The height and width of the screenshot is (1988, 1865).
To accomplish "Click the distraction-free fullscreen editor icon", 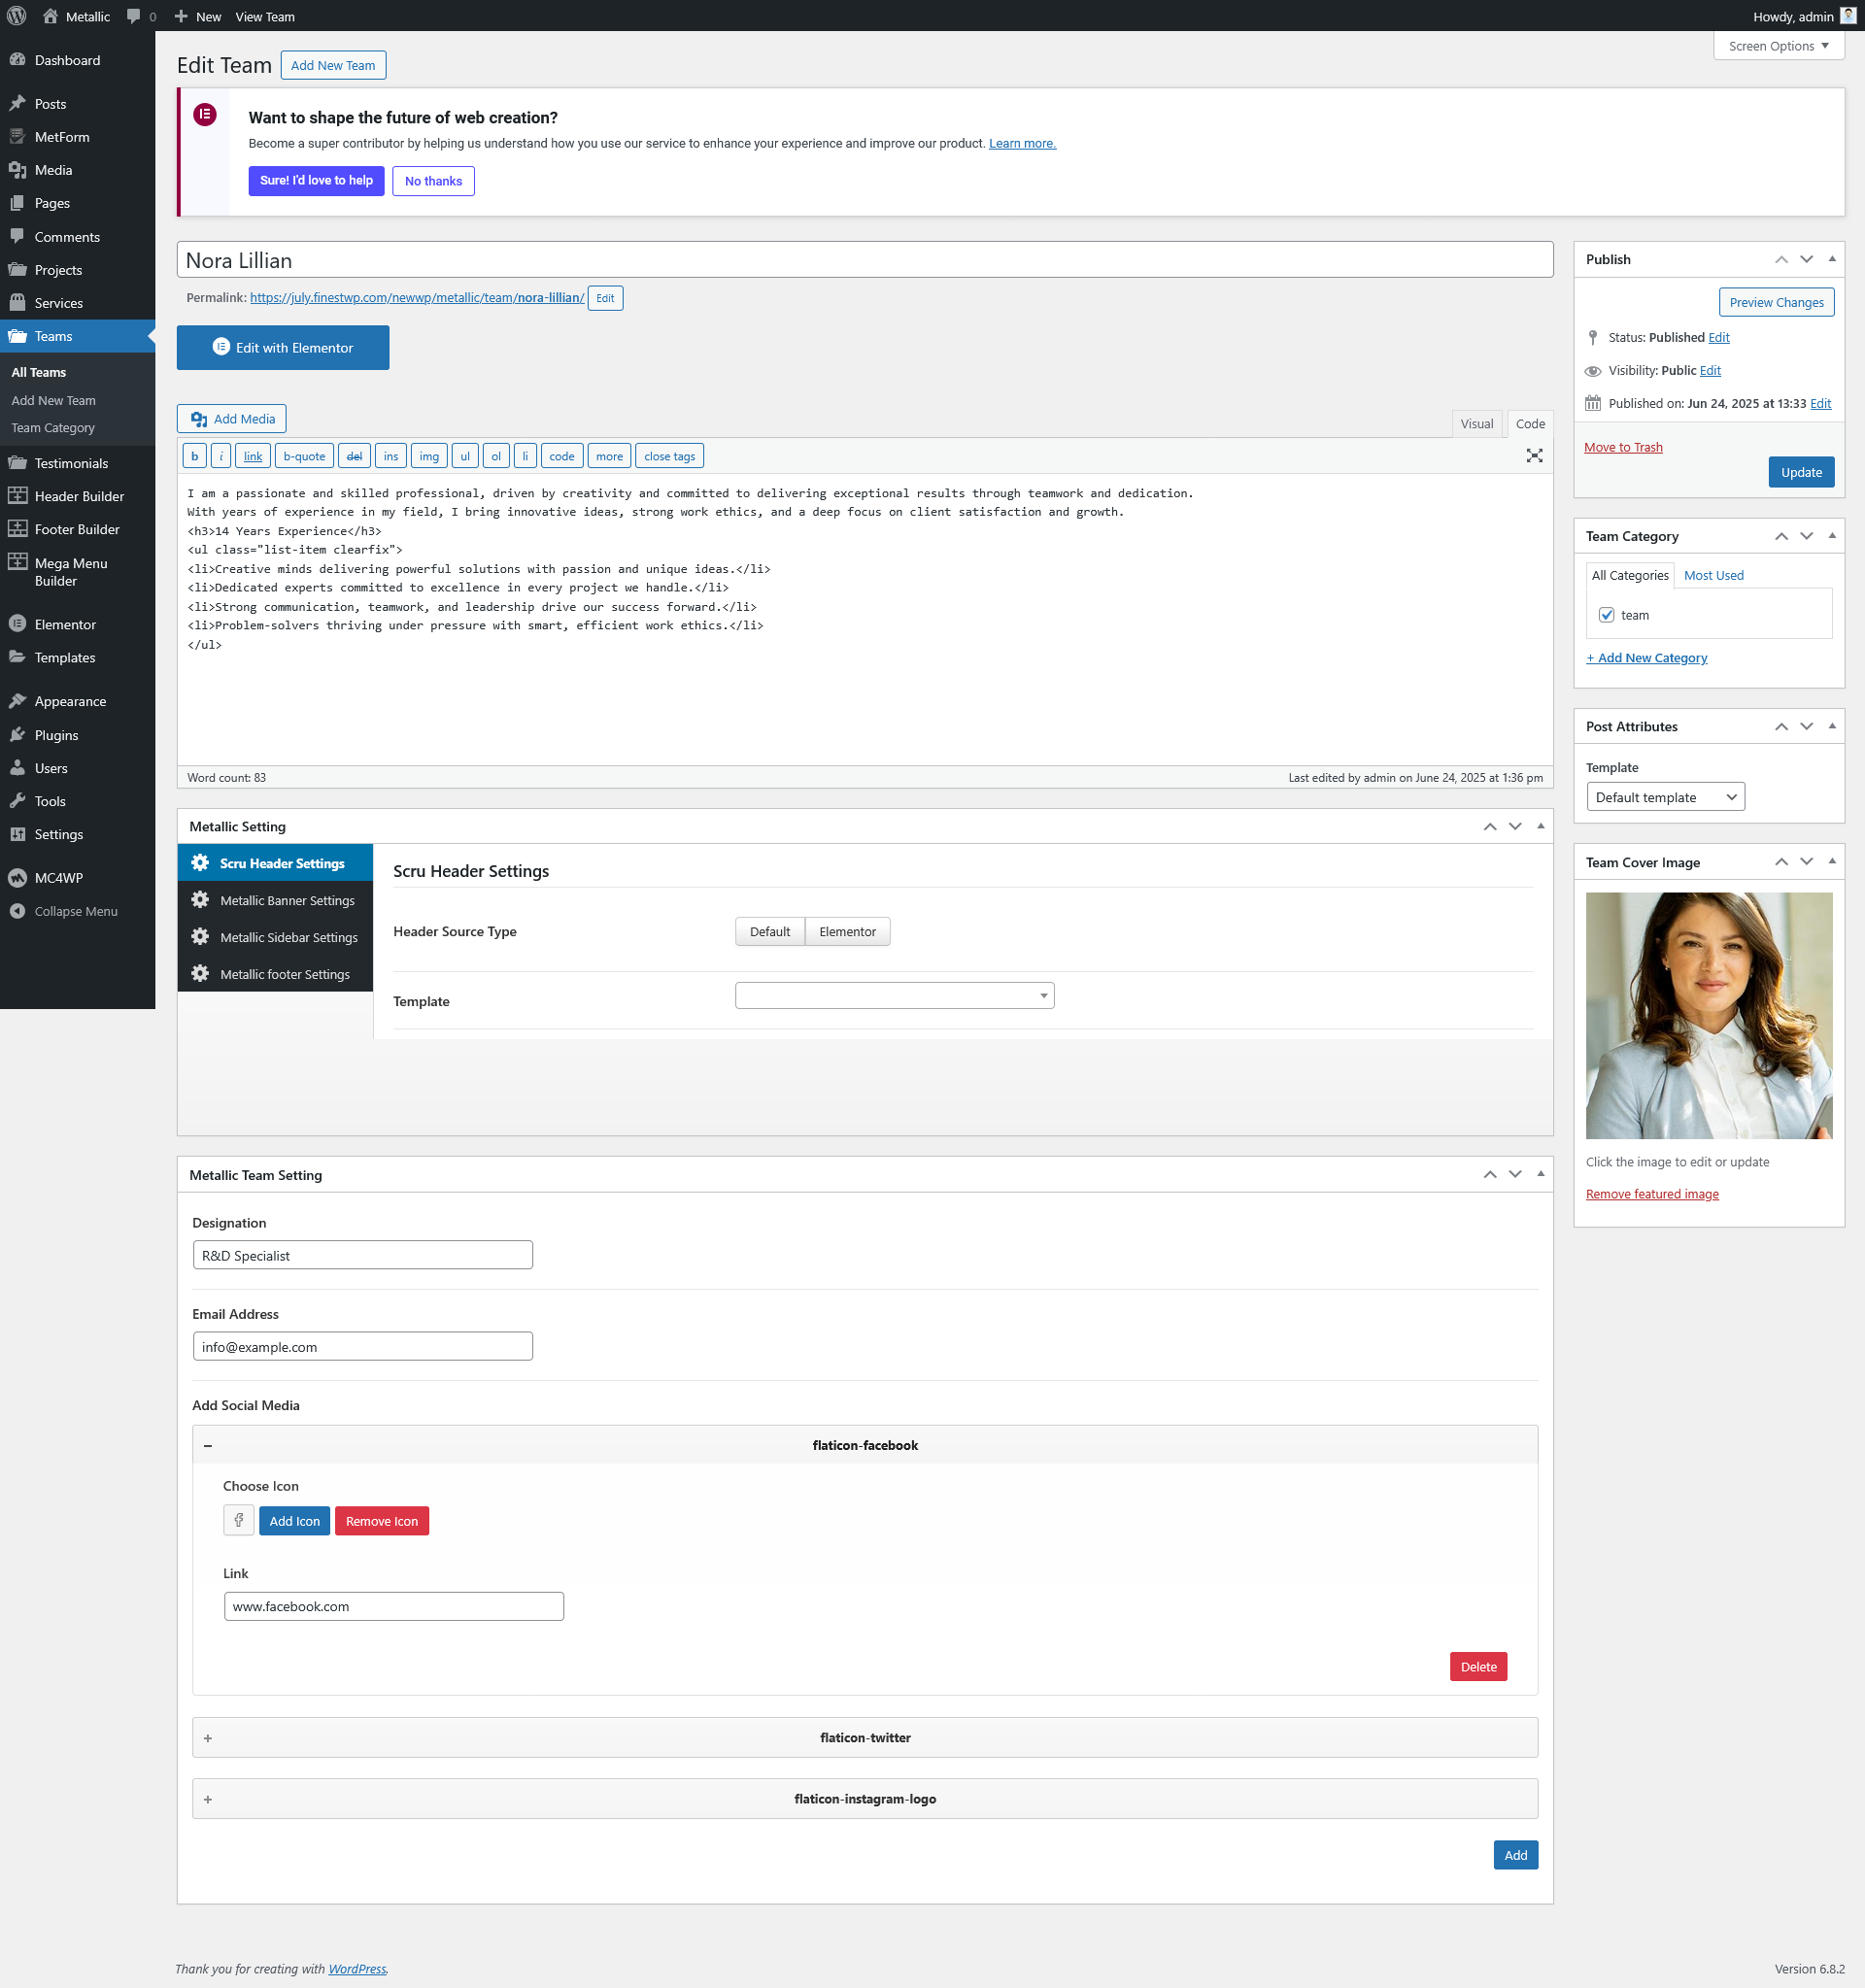I will (x=1534, y=456).
